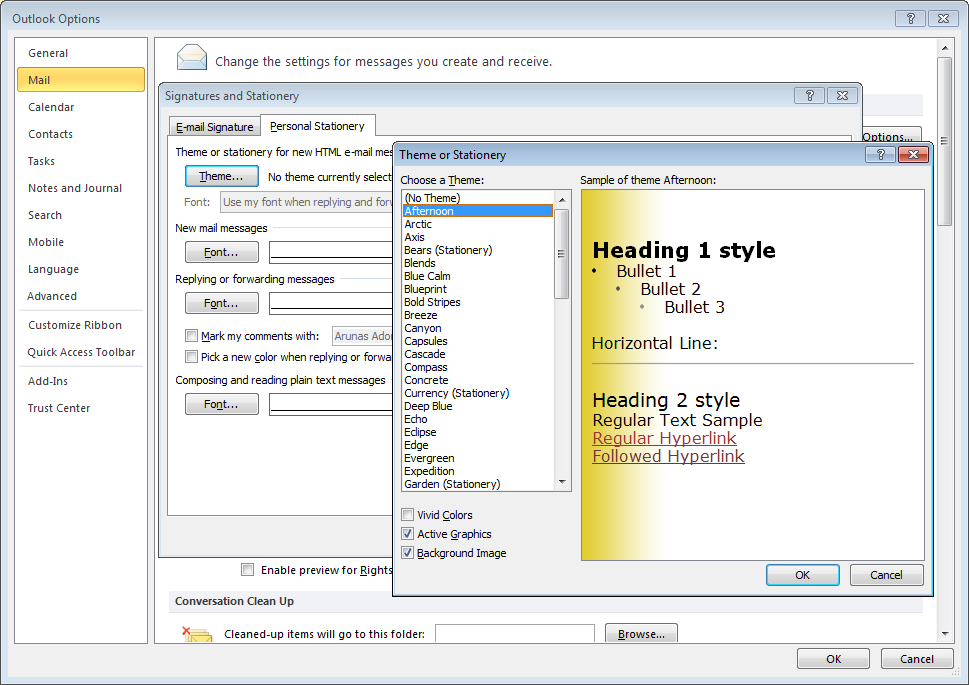Click cleaned-up items folder input field

click(515, 634)
